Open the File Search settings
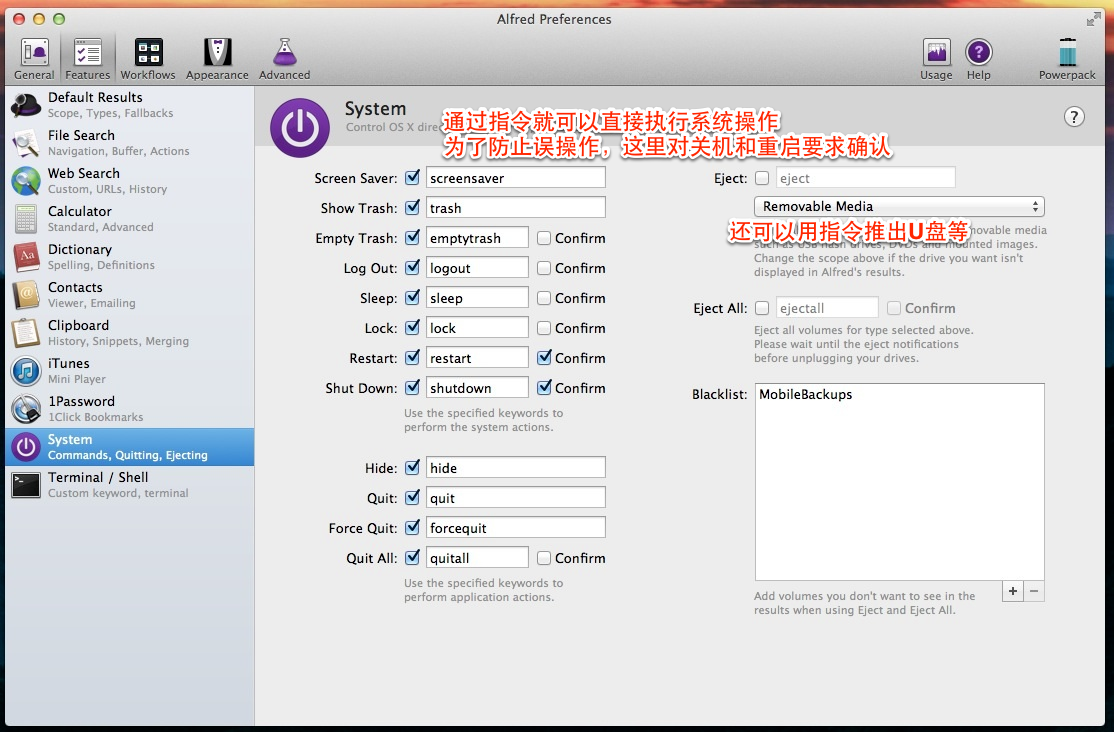This screenshot has height=732, width=1114. pyautogui.click(x=130, y=143)
